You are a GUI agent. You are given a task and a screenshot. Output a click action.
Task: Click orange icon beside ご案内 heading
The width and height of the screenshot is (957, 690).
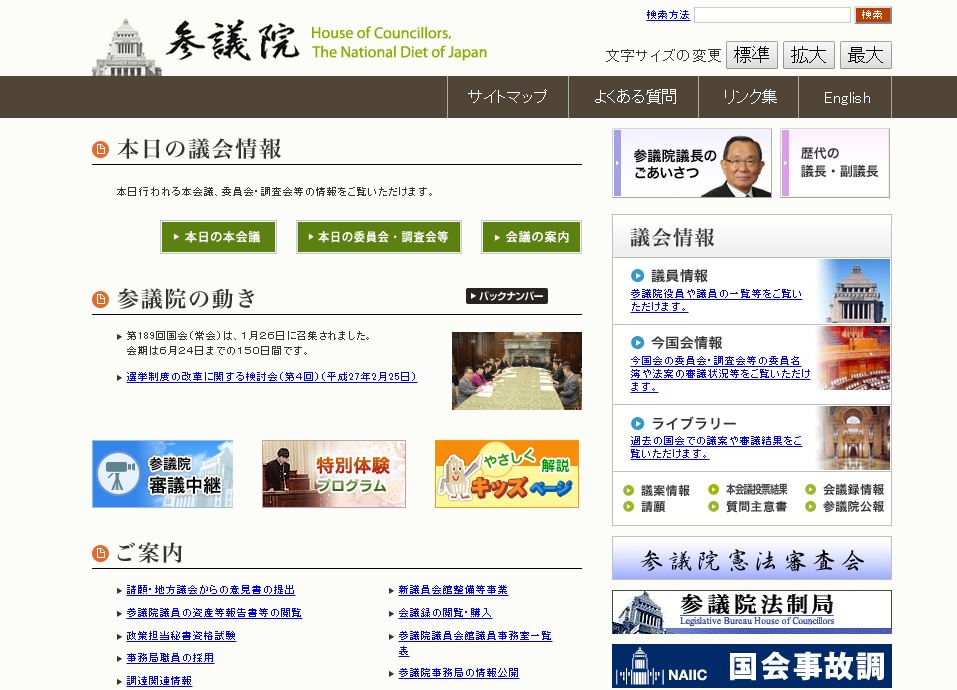(101, 553)
